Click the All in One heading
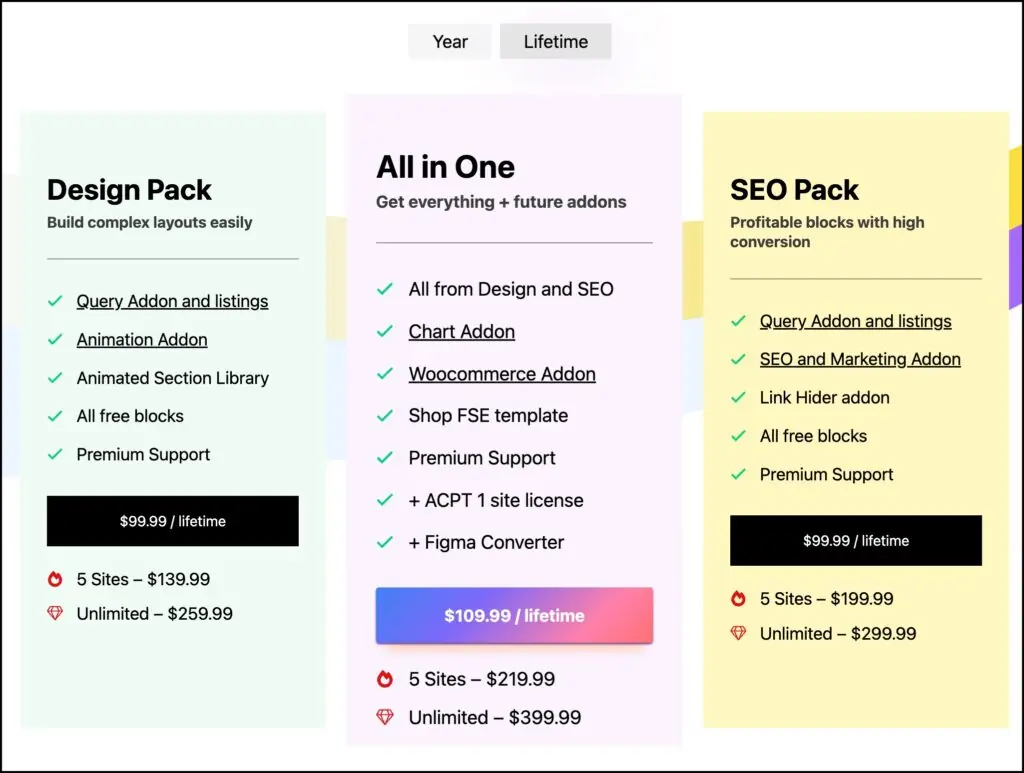Image resolution: width=1024 pixels, height=773 pixels. (445, 167)
